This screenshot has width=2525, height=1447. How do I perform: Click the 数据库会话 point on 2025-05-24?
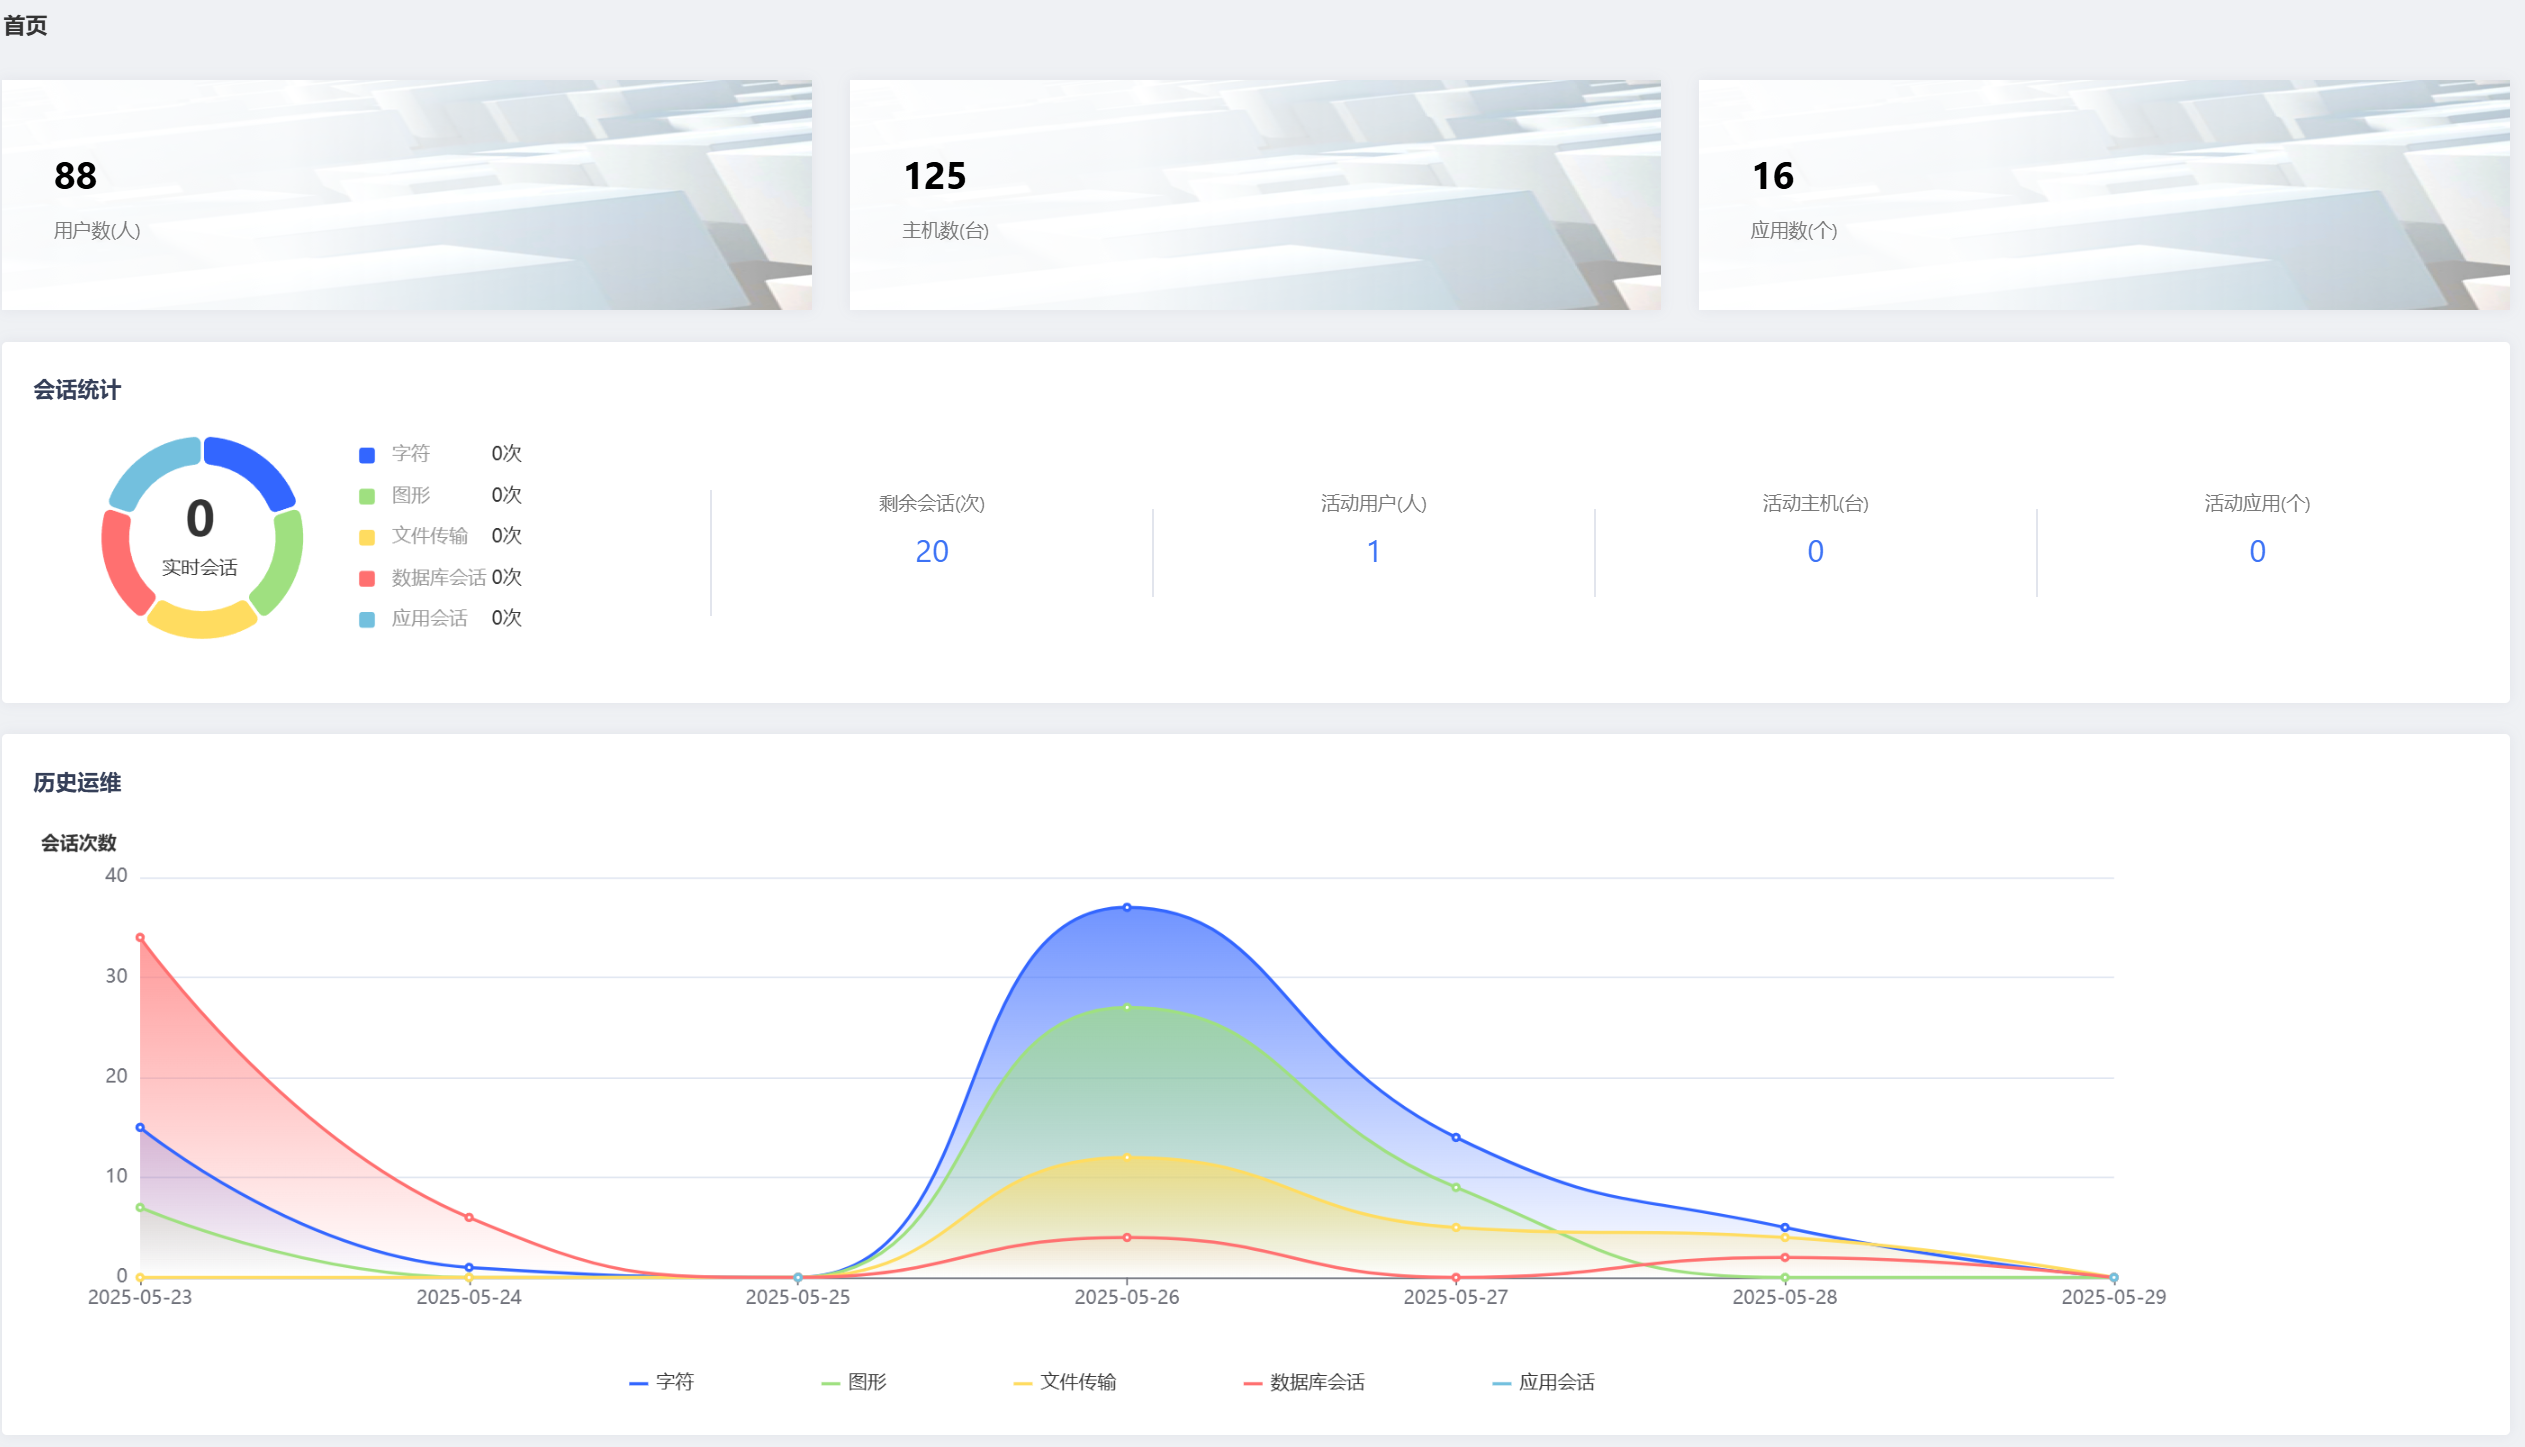point(469,1217)
